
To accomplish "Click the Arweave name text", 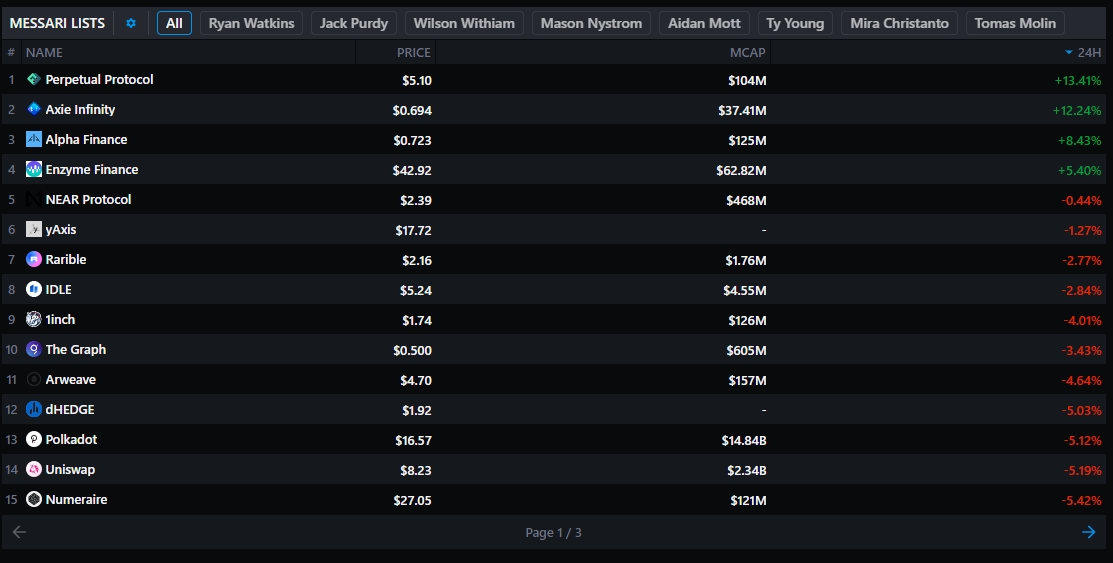I will (70, 379).
